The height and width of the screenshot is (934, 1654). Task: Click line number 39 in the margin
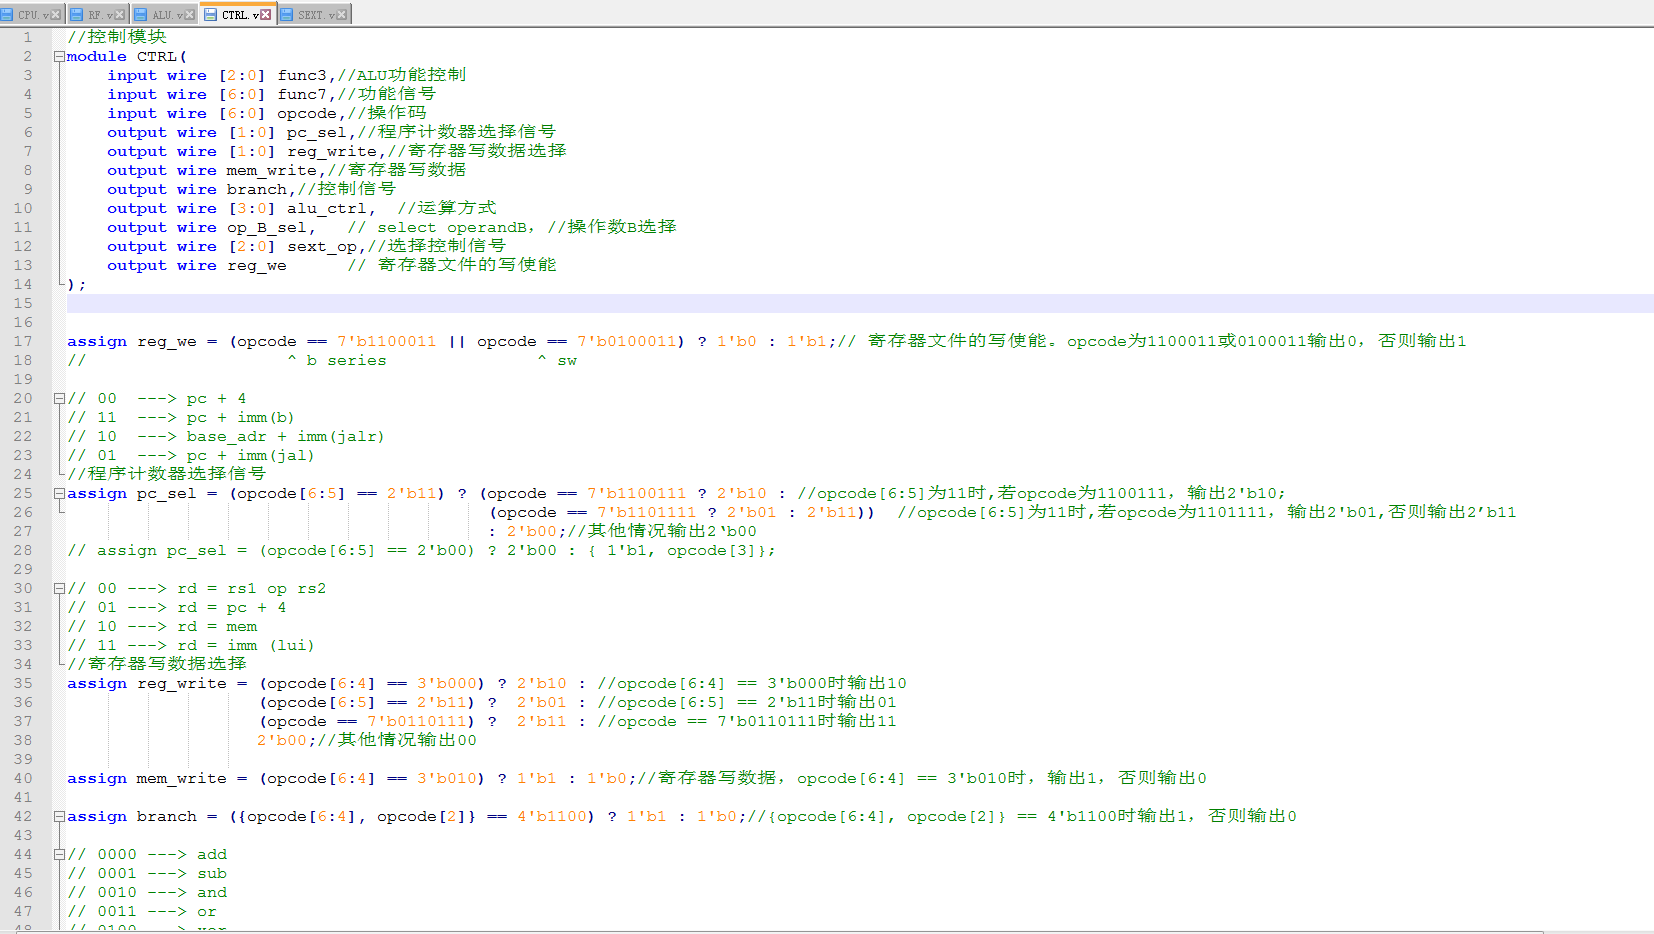(x=23, y=760)
